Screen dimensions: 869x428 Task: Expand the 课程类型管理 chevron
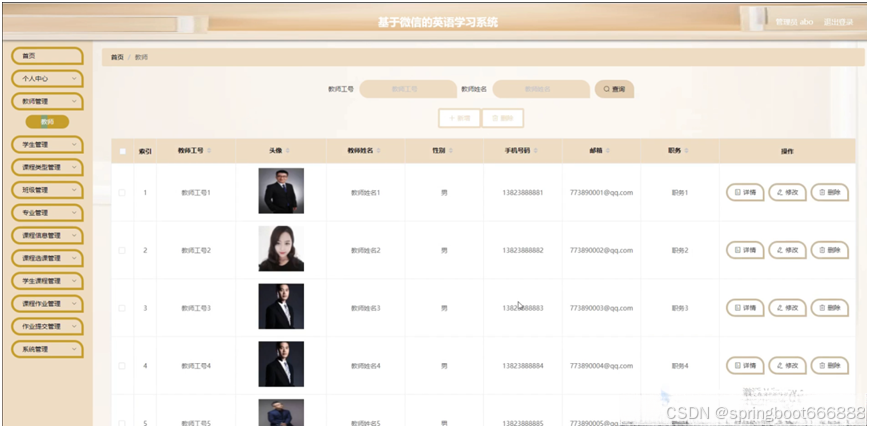[74, 167]
